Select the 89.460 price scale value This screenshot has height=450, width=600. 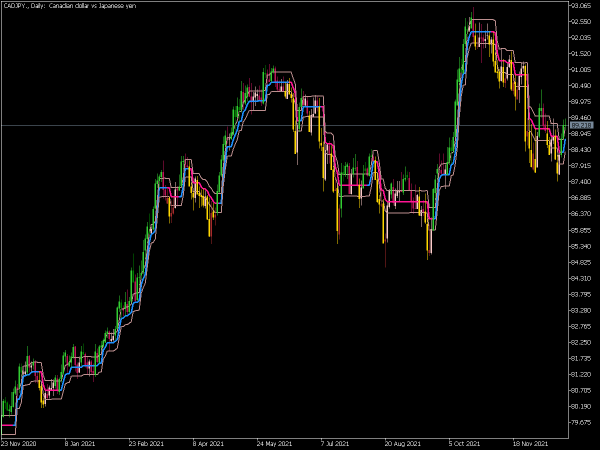click(580, 118)
